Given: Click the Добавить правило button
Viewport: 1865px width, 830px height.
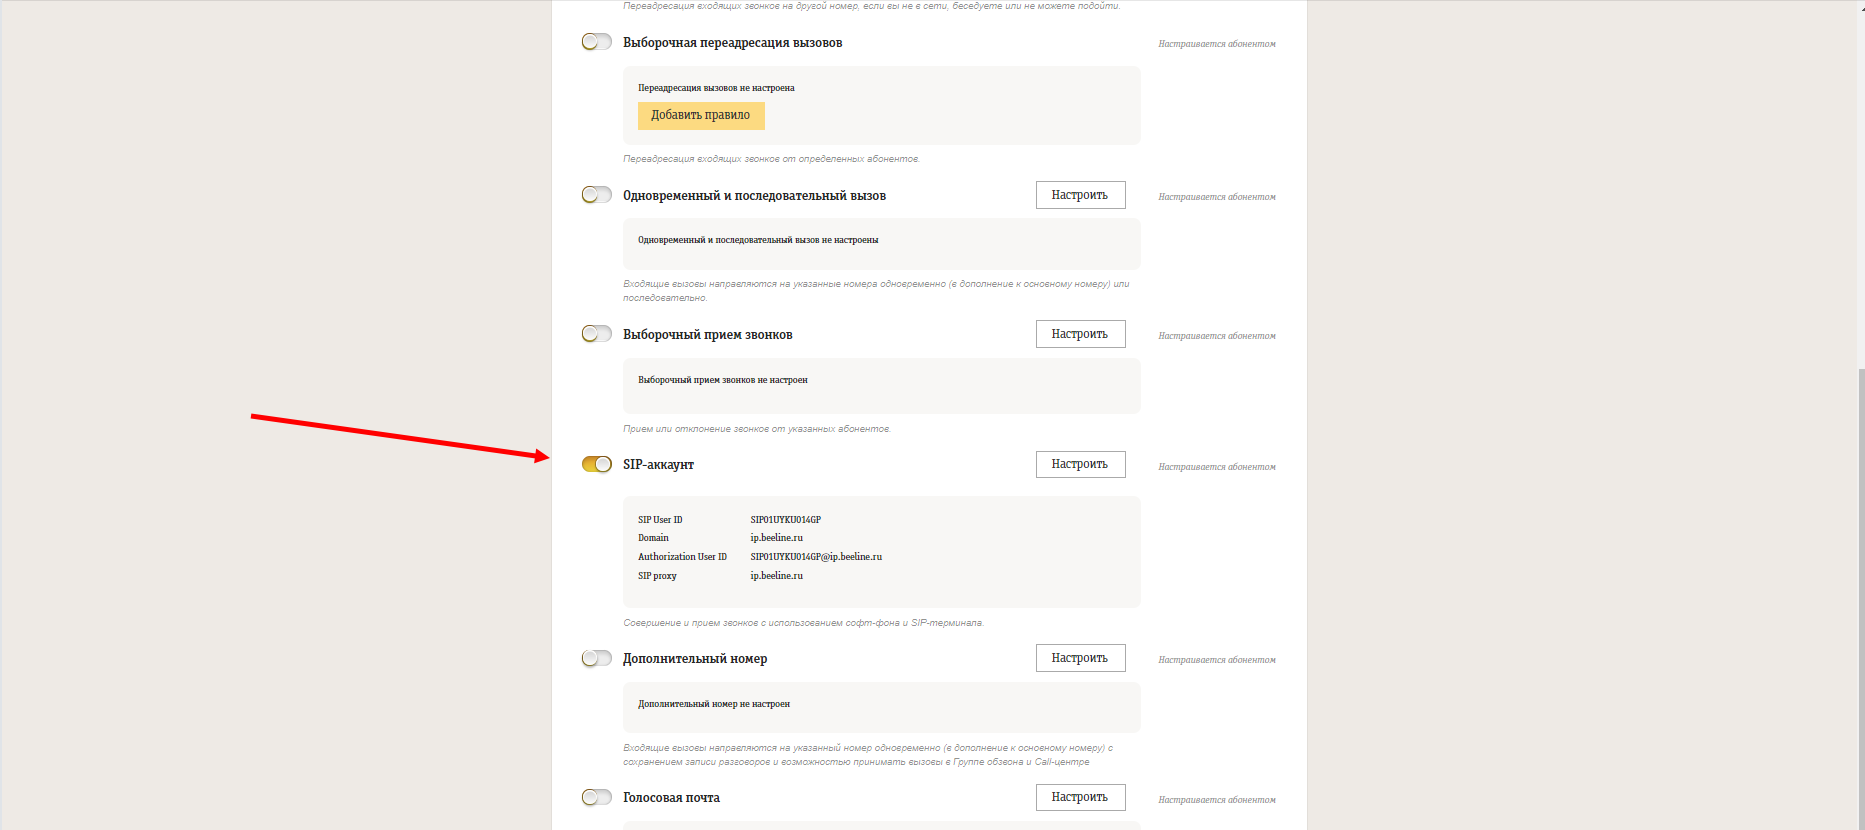Looking at the screenshot, I should point(701,116).
